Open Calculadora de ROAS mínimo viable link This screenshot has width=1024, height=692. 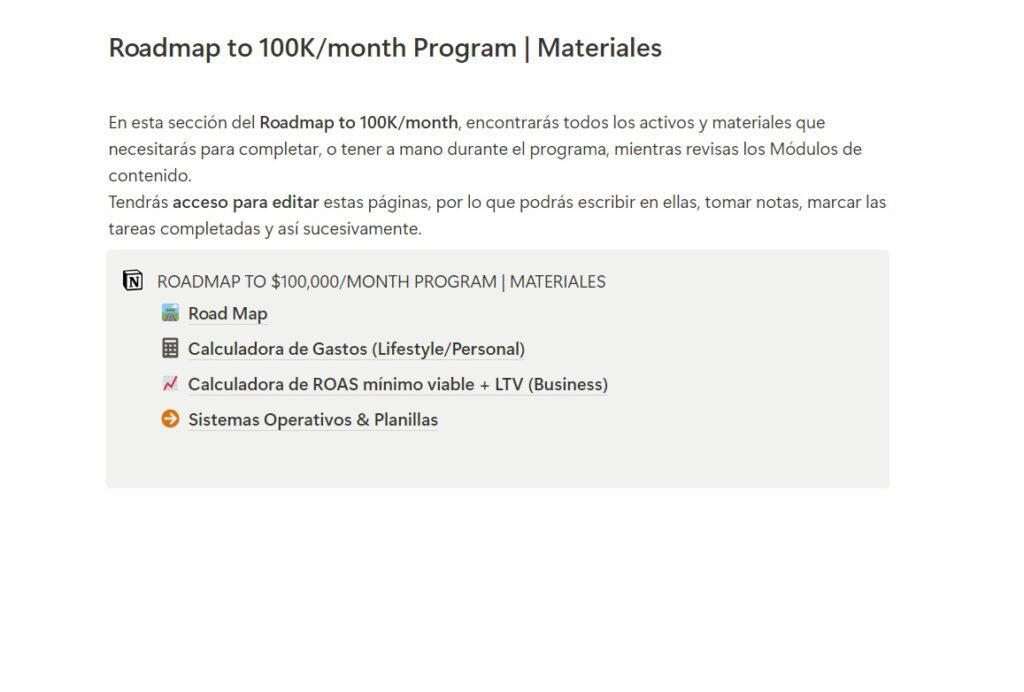(398, 385)
